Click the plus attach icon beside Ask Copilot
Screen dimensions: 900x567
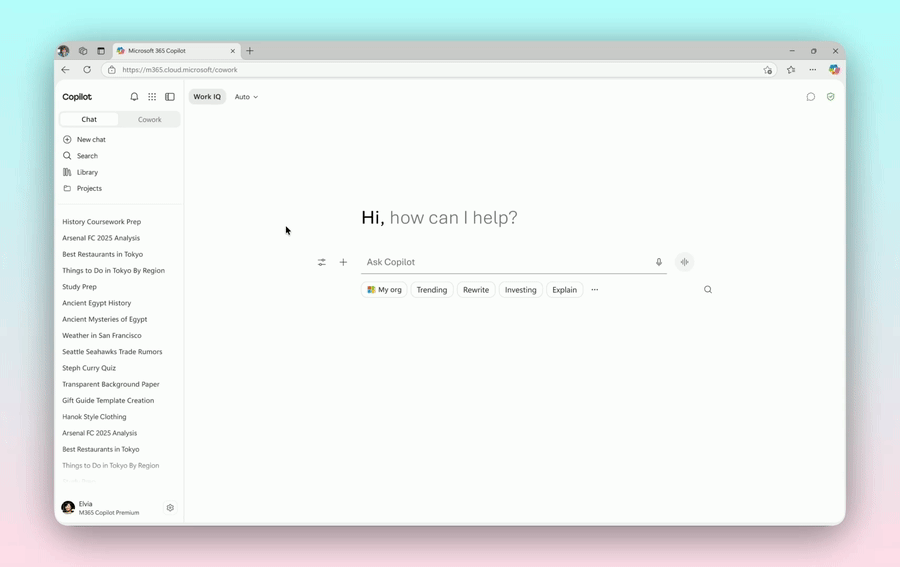(x=343, y=262)
